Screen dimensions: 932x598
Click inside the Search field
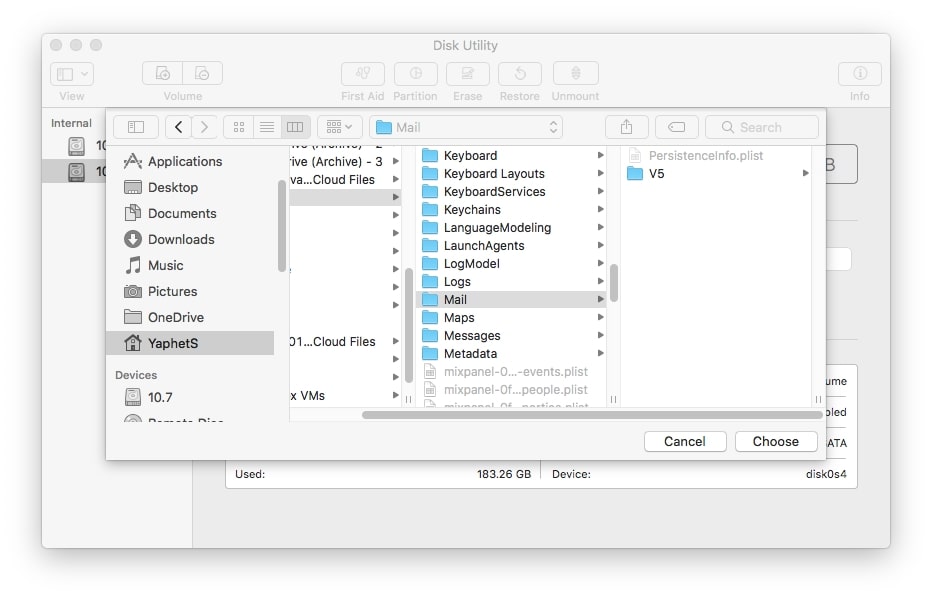761,127
